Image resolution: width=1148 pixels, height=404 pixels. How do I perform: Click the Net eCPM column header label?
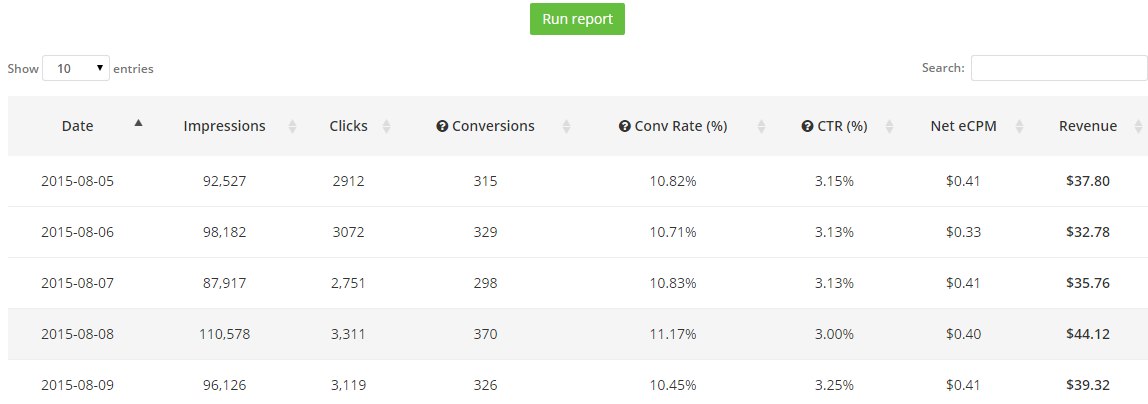[x=964, y=126]
